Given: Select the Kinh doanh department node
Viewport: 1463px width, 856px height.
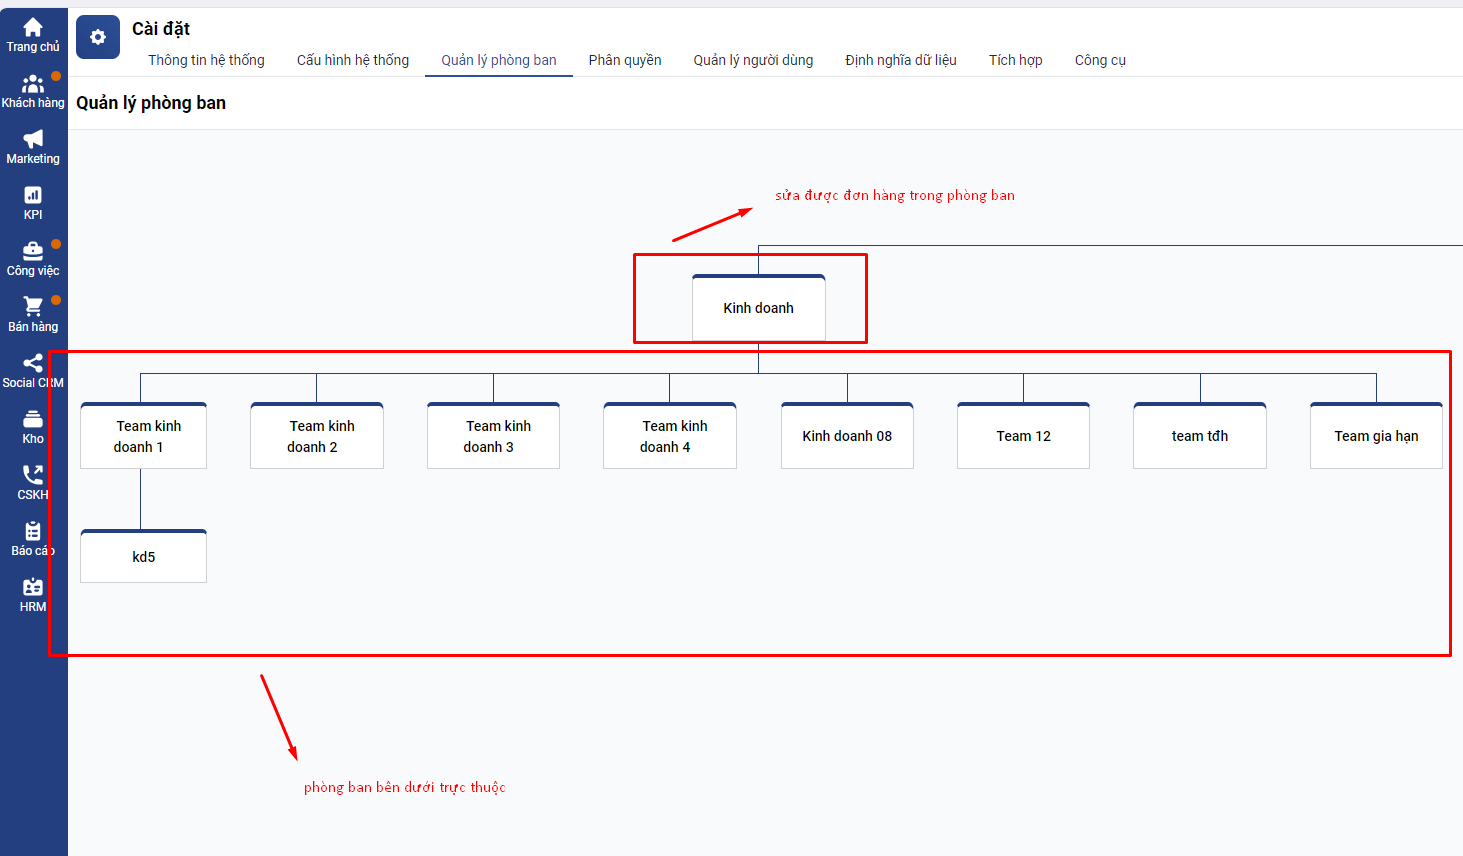Looking at the screenshot, I should (758, 308).
